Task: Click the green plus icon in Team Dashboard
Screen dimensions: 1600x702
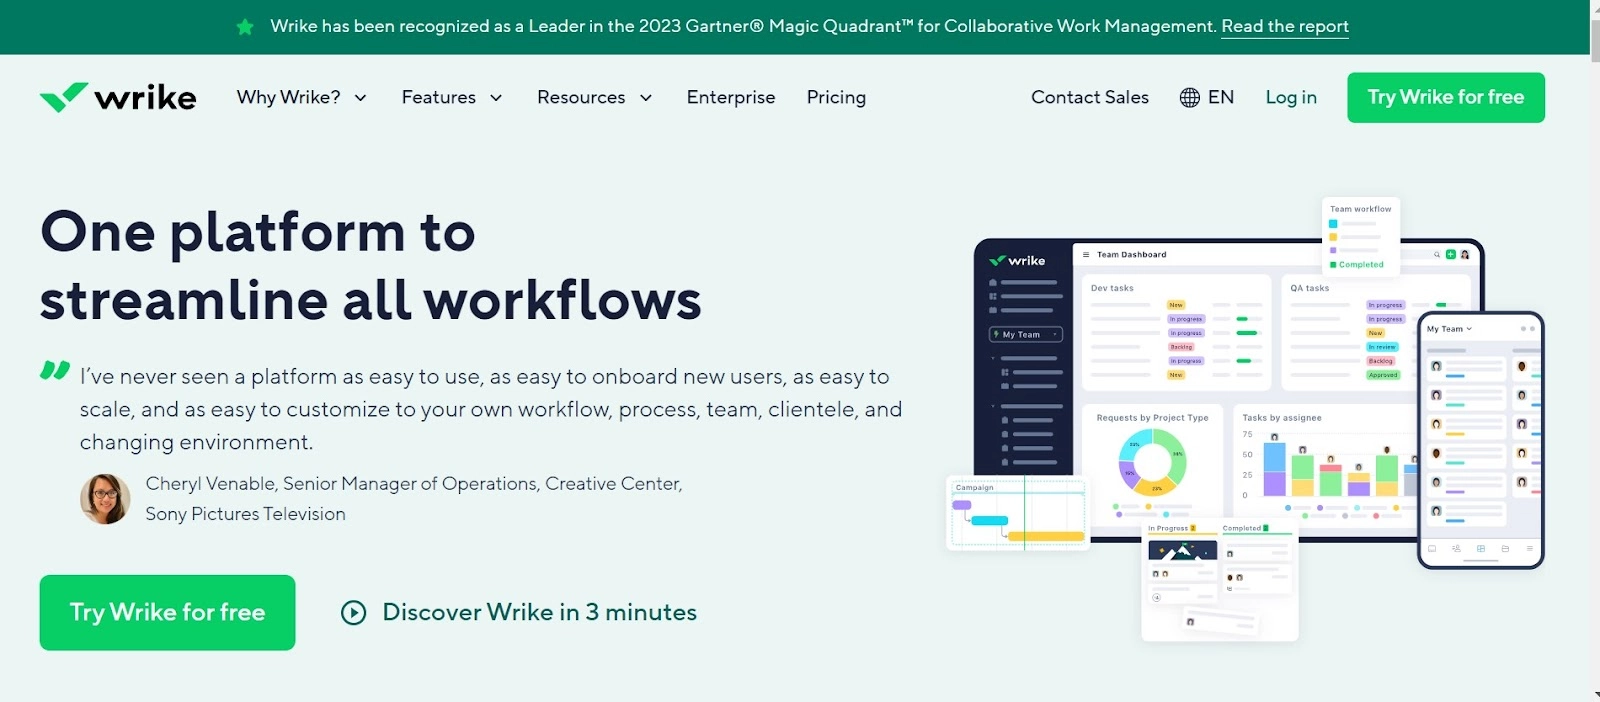Action: tap(1451, 255)
